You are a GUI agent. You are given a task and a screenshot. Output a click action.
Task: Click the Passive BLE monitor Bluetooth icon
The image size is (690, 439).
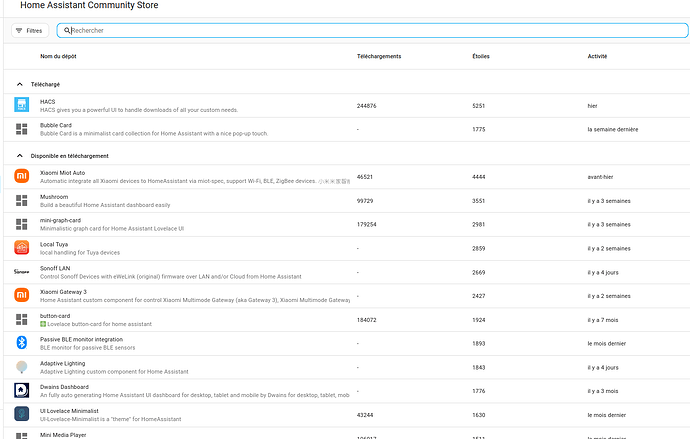[22, 343]
